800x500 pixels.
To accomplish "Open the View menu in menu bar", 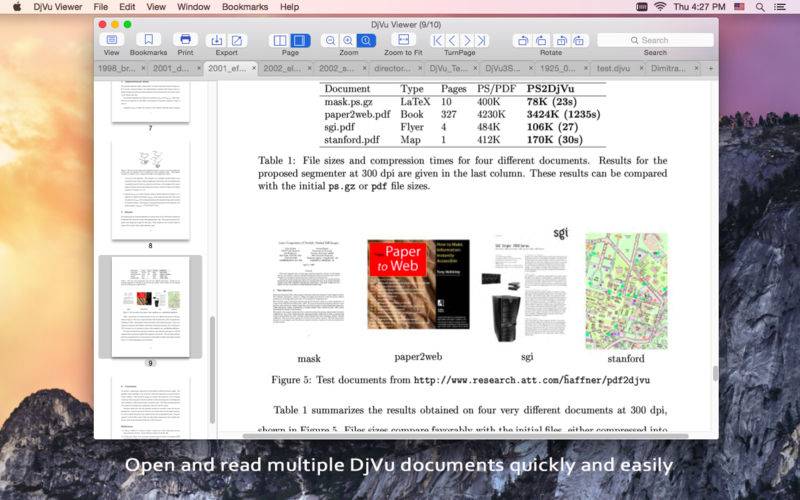I will click(x=156, y=7).
